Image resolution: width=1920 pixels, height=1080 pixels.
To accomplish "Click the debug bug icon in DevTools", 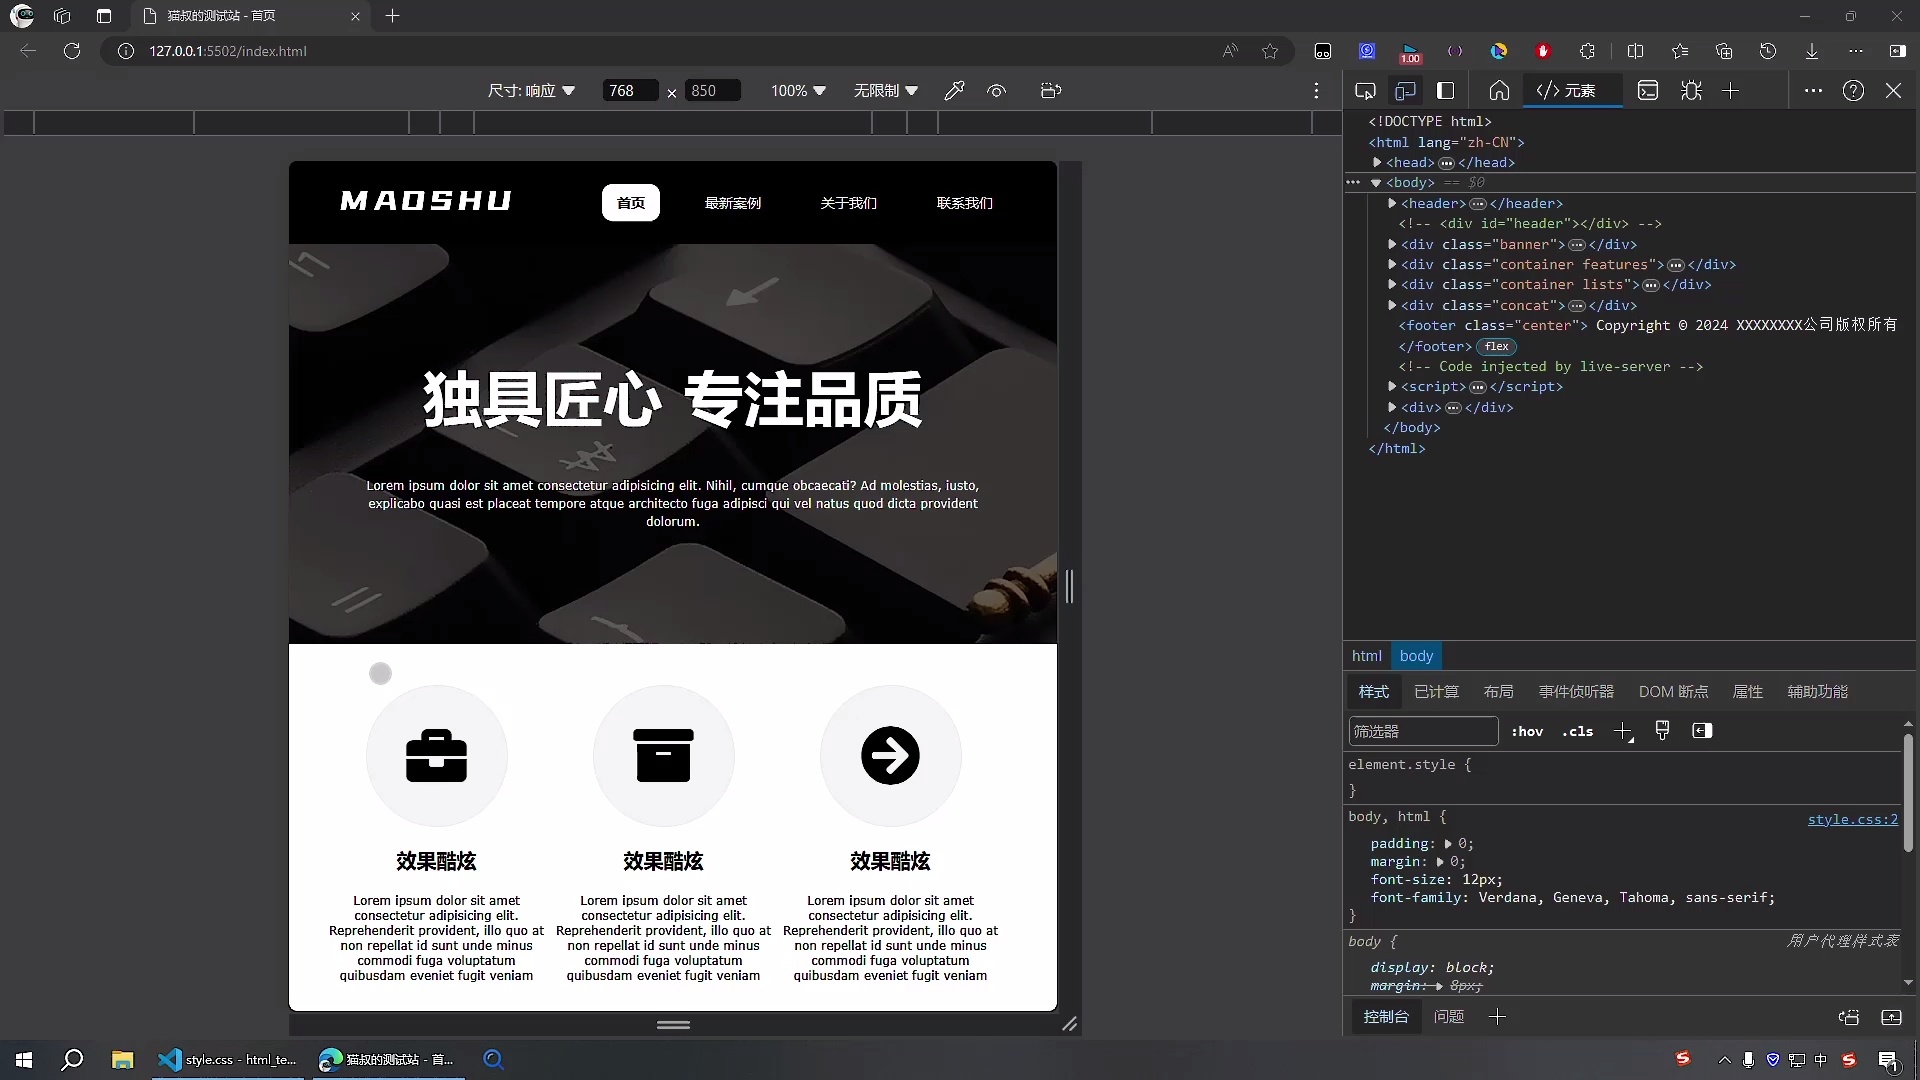I will 1693,90.
